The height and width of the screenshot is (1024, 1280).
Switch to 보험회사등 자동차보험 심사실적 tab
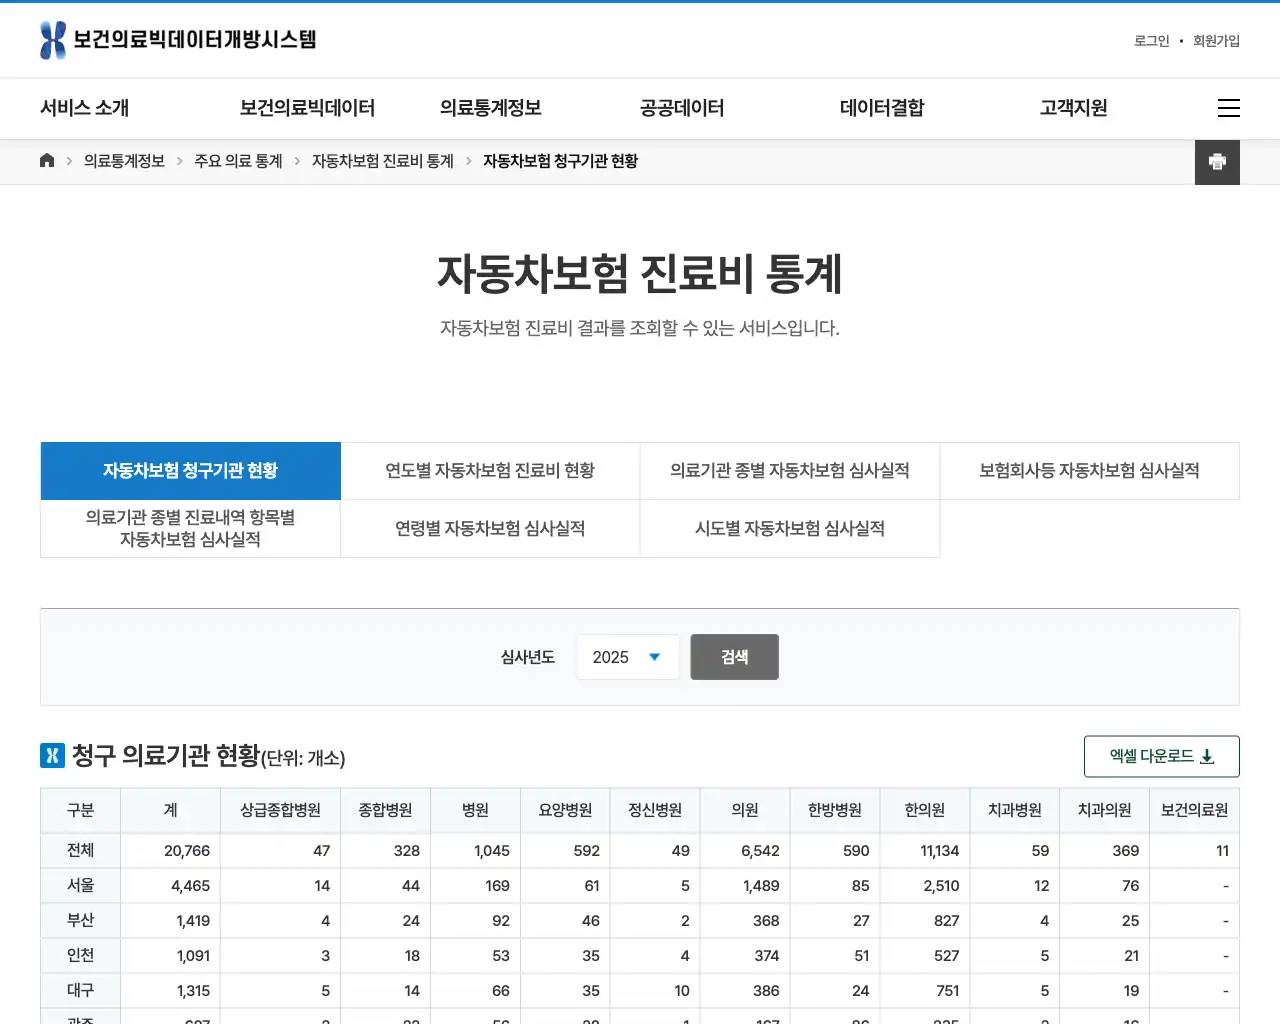[x=1090, y=471]
